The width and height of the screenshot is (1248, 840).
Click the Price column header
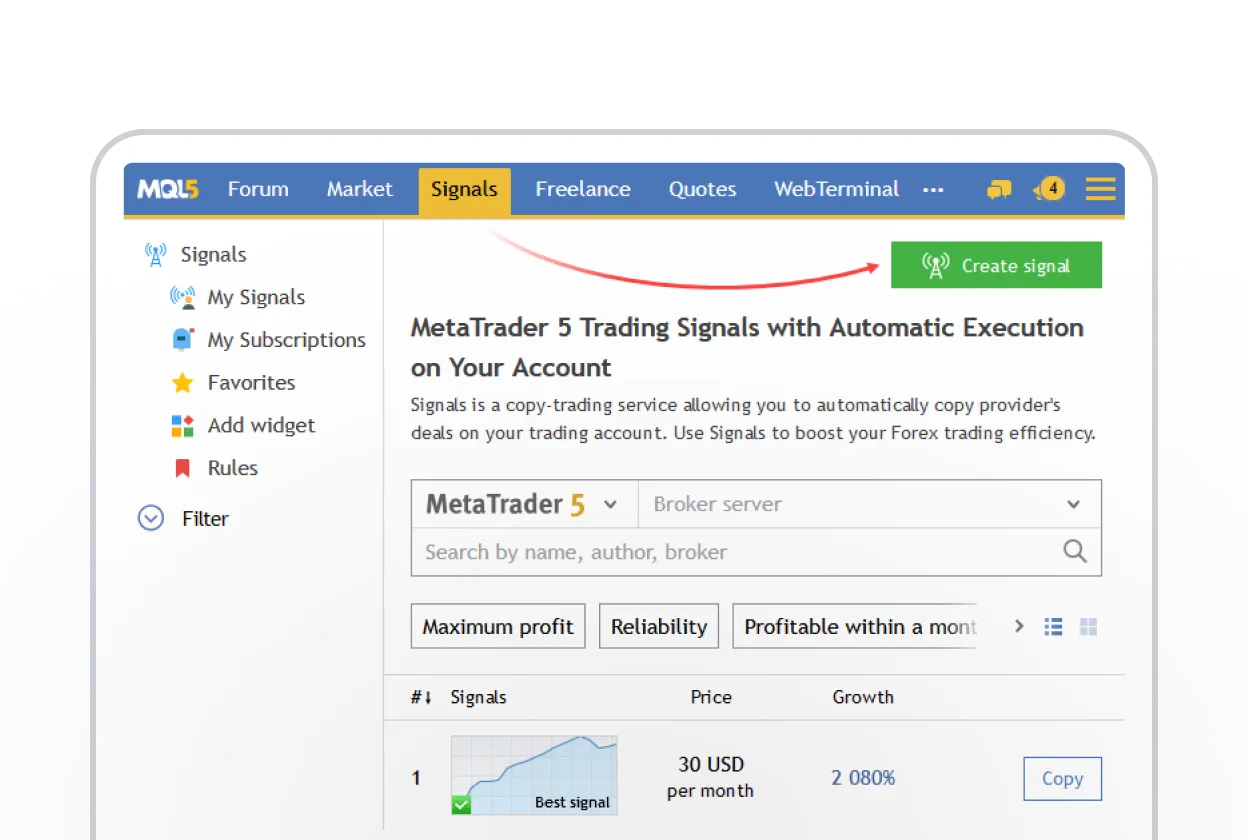(x=711, y=697)
